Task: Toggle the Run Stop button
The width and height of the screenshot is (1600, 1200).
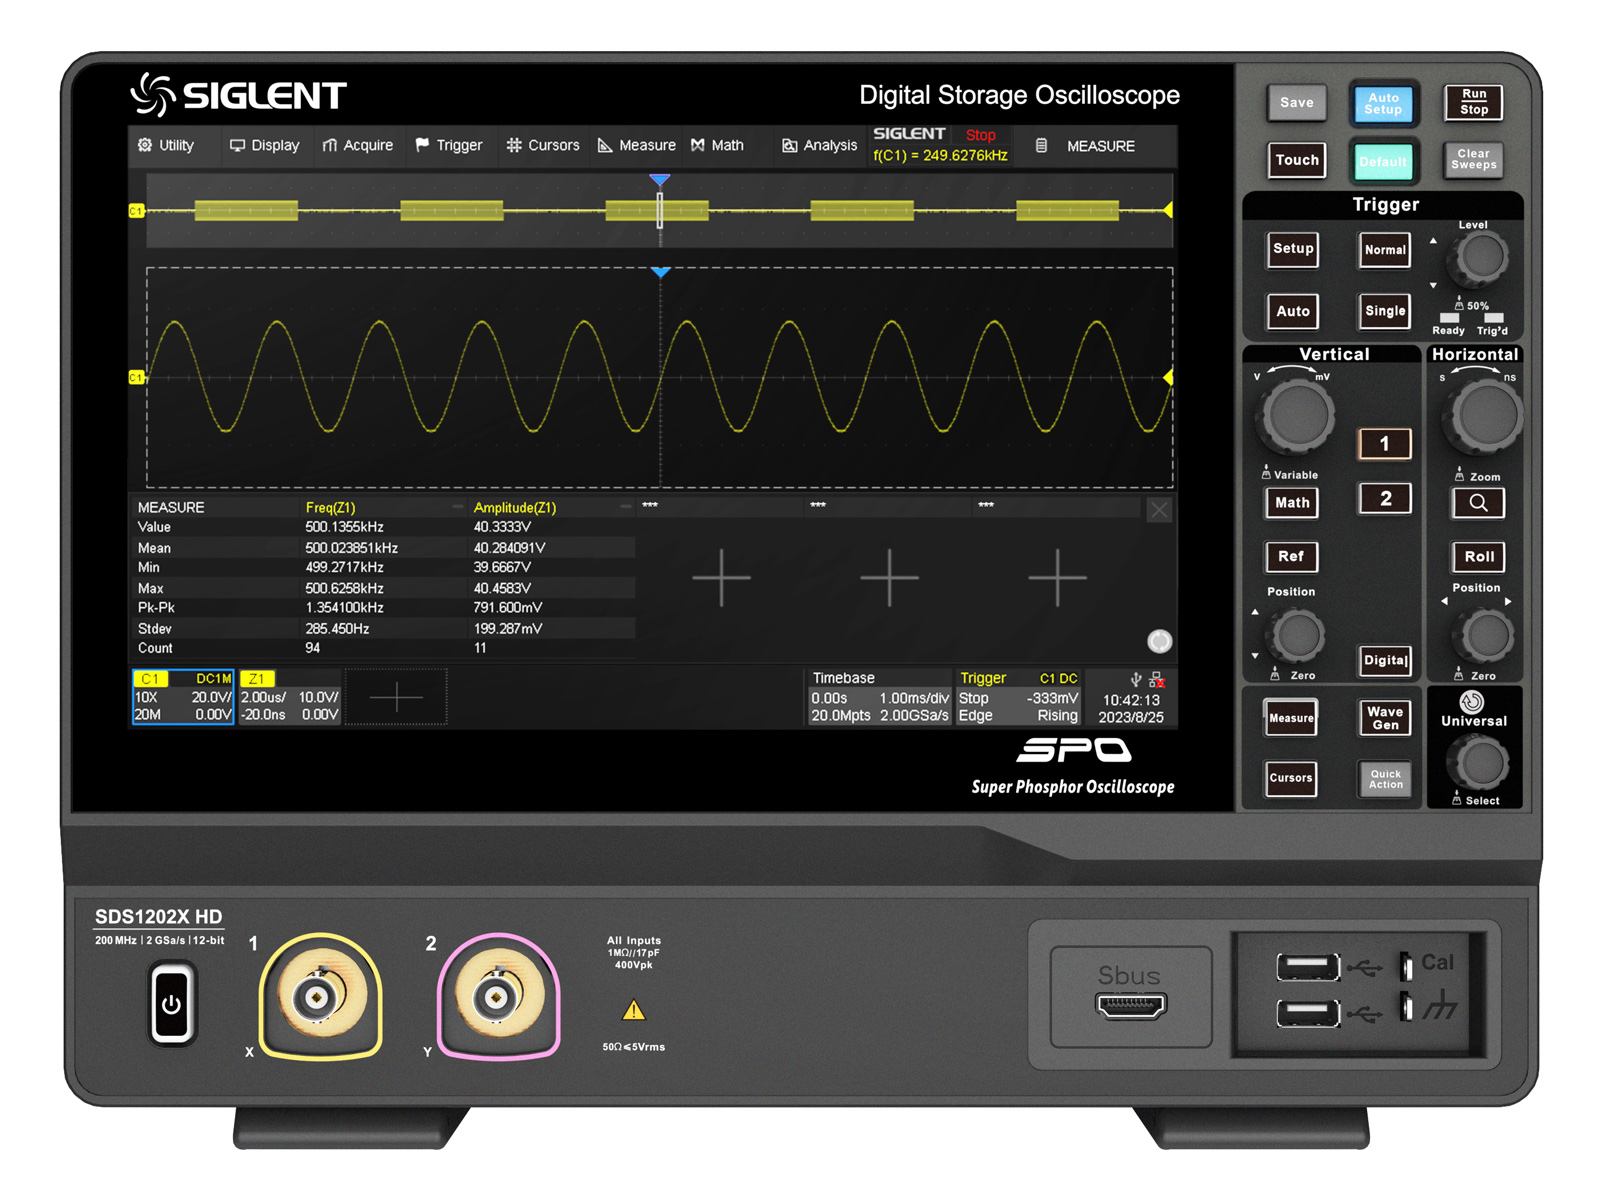Action: click(1474, 102)
